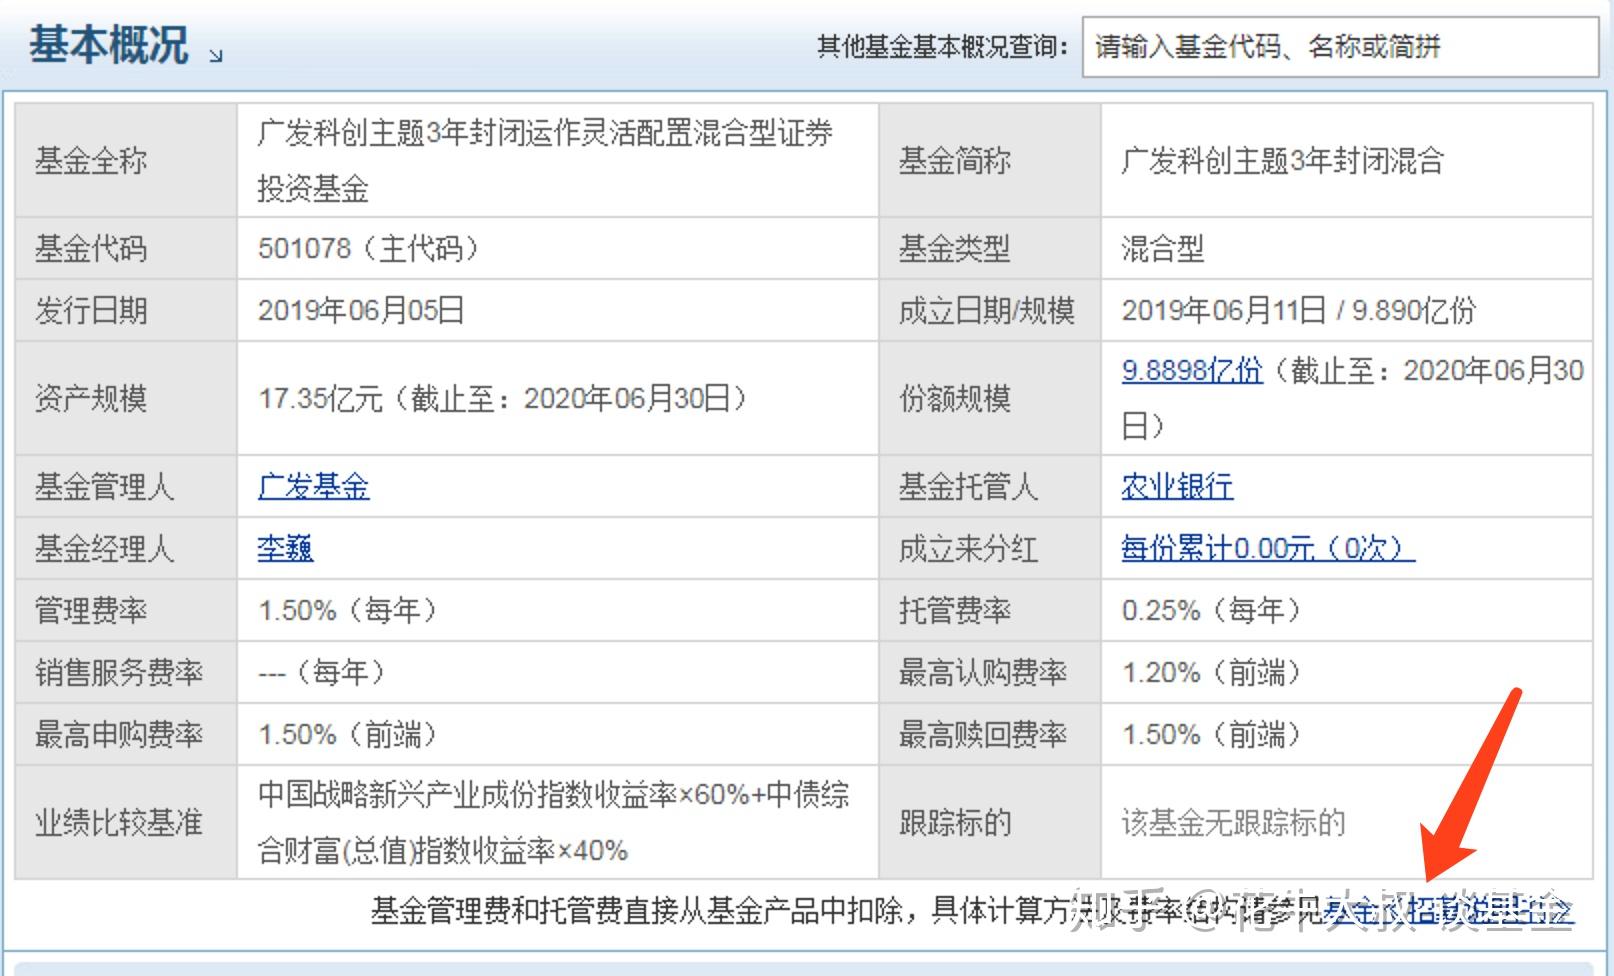Select the 最高赎回费率 row label
Viewport: 1614px width, 976px height.
click(x=985, y=735)
